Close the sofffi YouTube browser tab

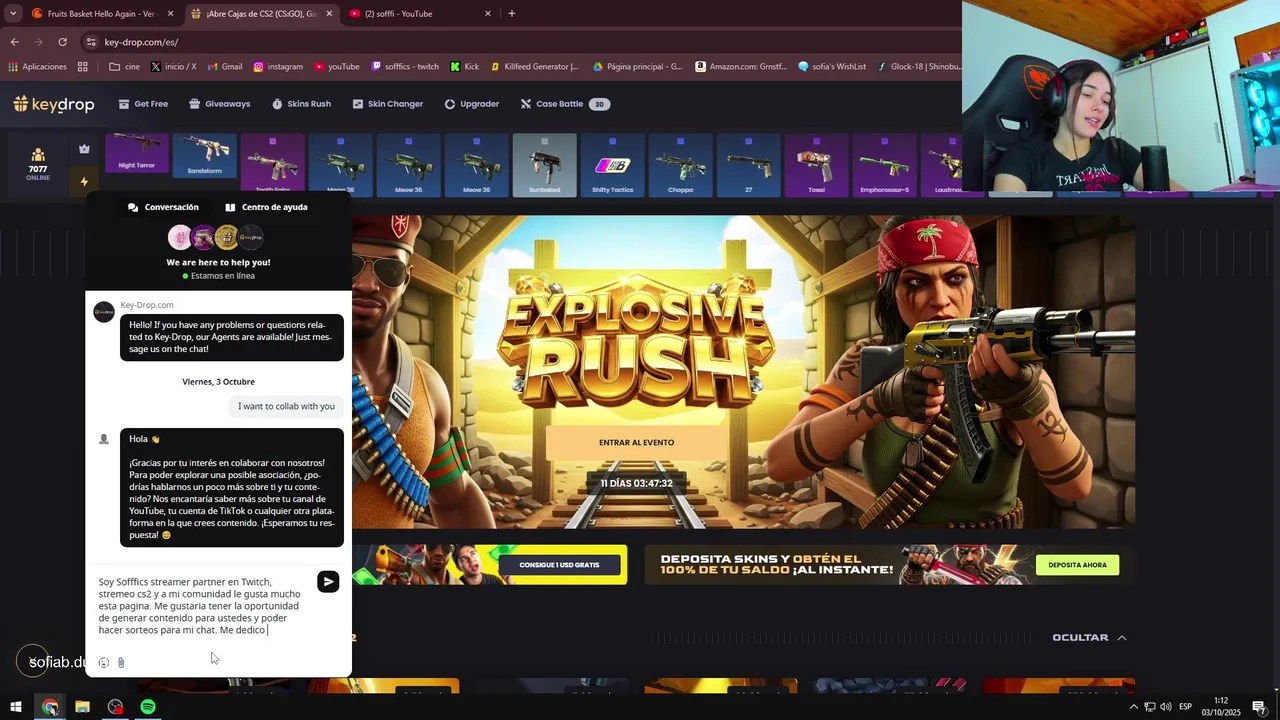pyautogui.click(x=488, y=14)
